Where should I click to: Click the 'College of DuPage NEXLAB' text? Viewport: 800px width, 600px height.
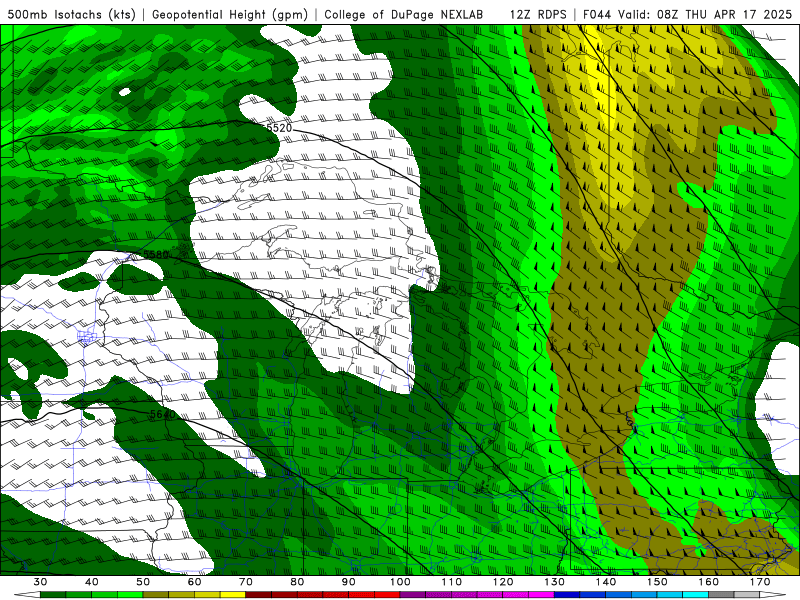click(x=403, y=14)
